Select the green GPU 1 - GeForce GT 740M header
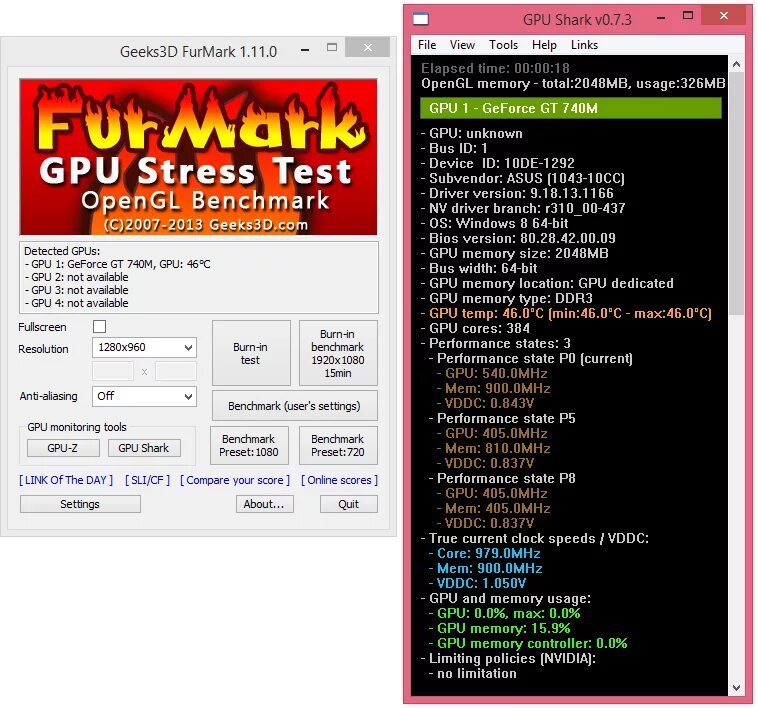This screenshot has width=758, height=708. point(570,108)
